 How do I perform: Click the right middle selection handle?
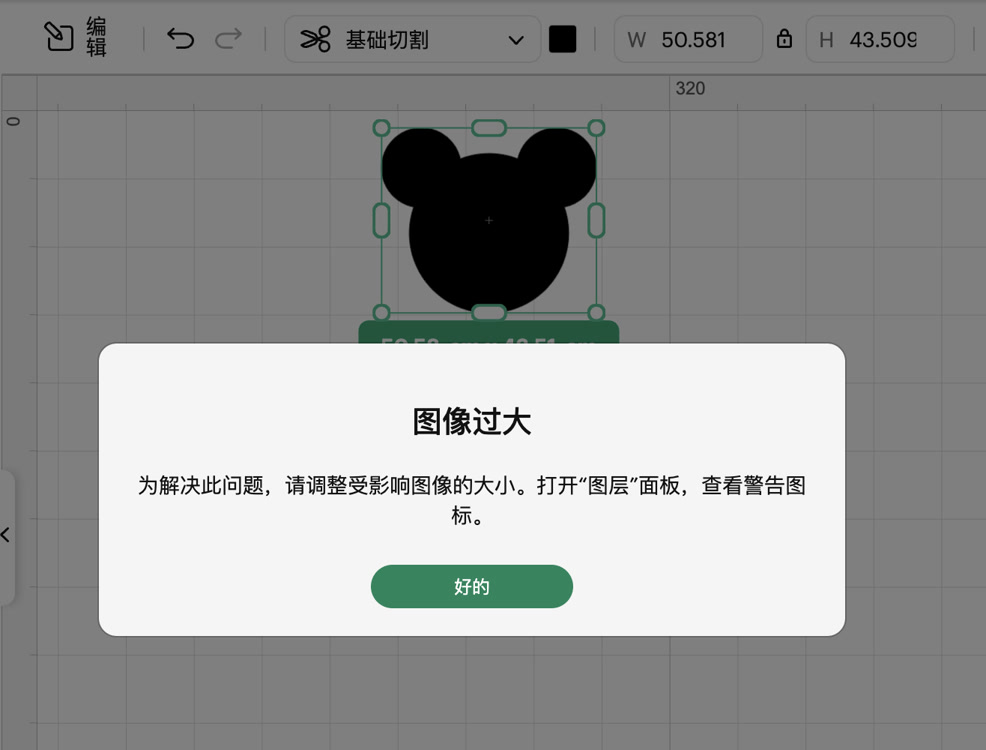click(x=596, y=220)
